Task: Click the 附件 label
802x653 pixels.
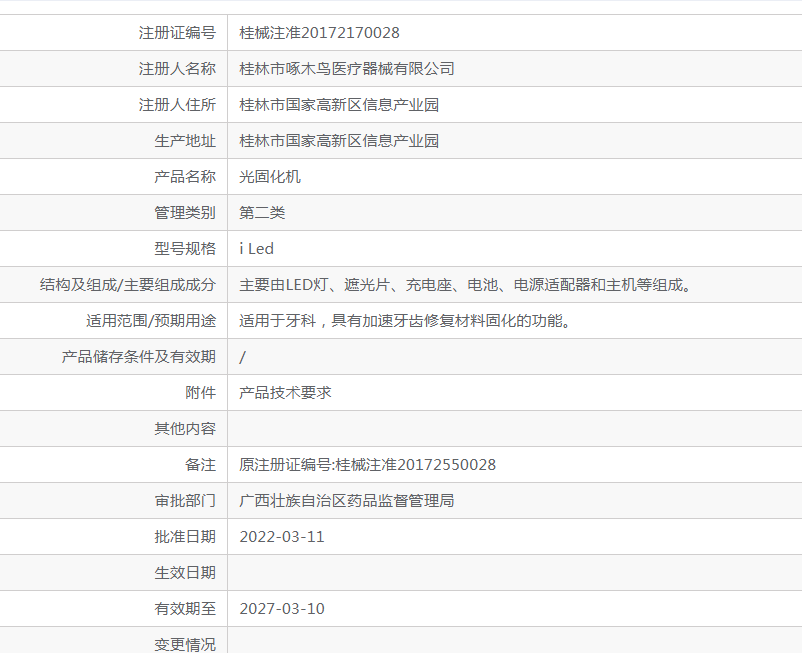Action: coord(200,393)
